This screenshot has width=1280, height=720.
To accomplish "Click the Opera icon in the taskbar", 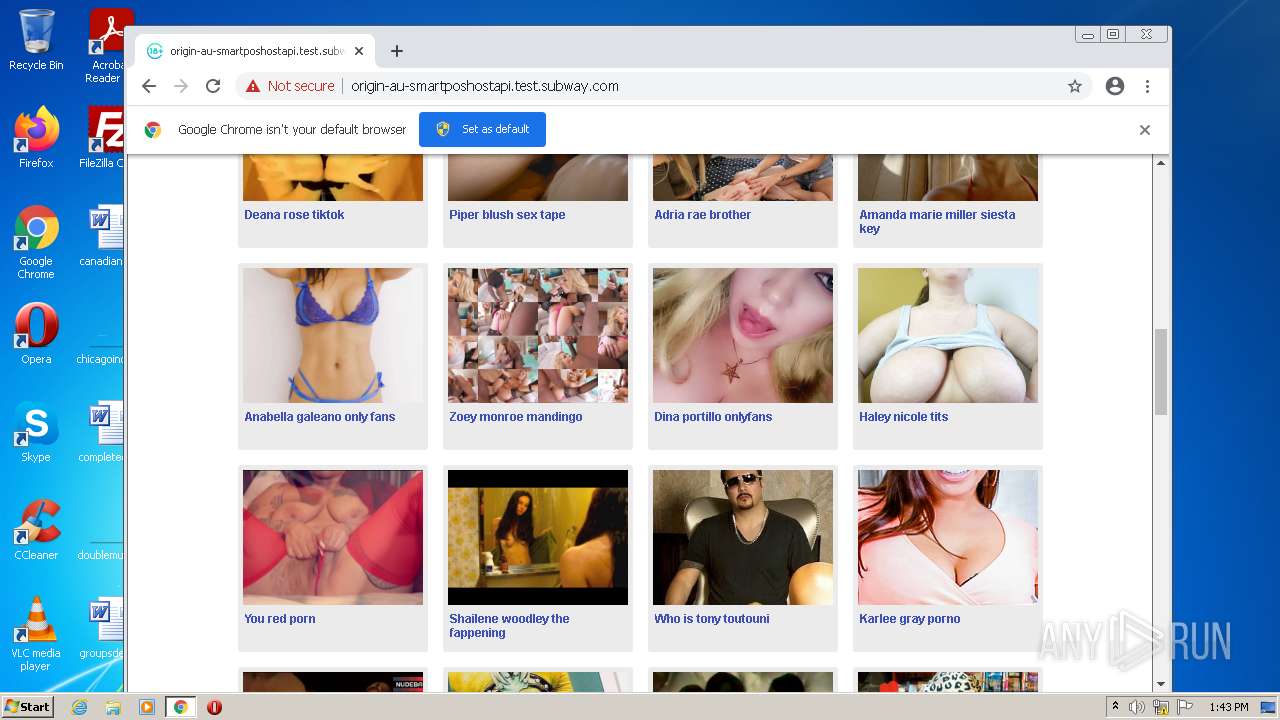I will (x=214, y=707).
